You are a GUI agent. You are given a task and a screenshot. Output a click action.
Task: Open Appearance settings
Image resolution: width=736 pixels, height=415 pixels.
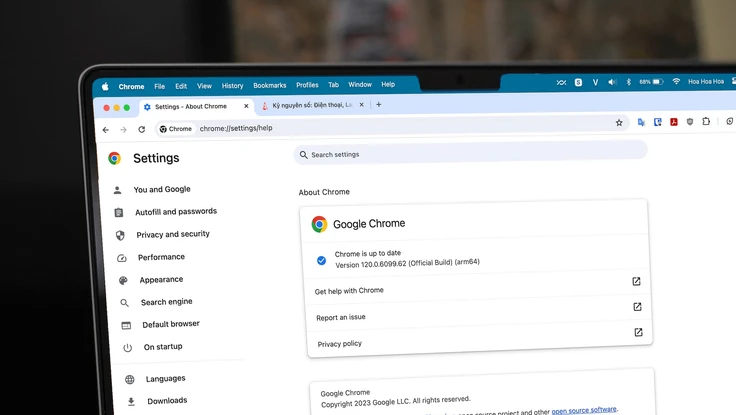[x=161, y=279]
